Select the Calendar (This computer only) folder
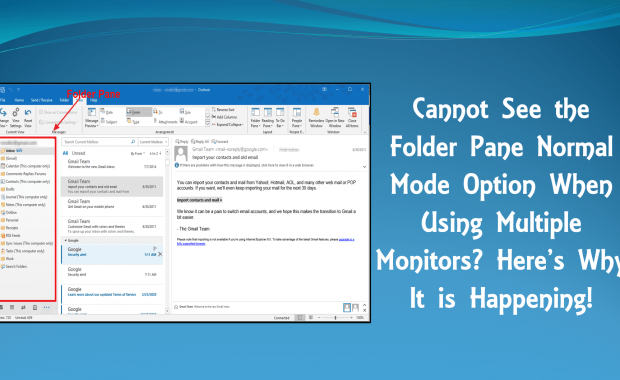 coord(27,166)
